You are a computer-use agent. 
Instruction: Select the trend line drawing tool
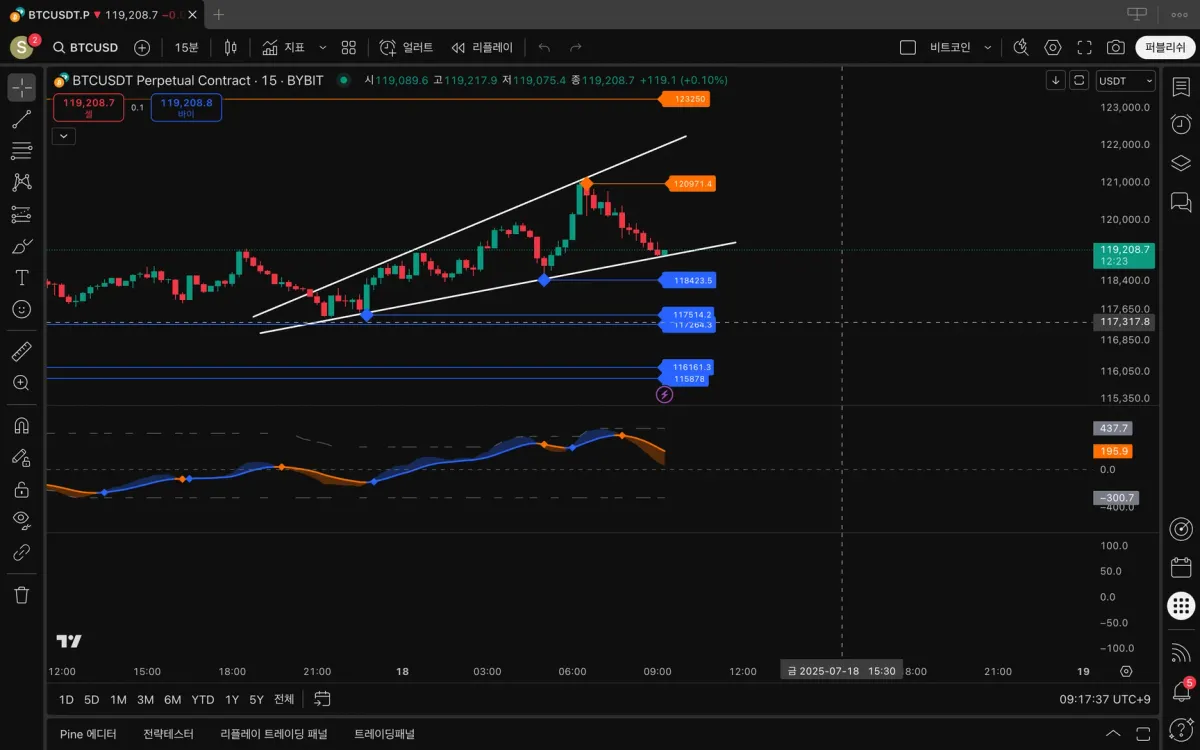click(21, 119)
